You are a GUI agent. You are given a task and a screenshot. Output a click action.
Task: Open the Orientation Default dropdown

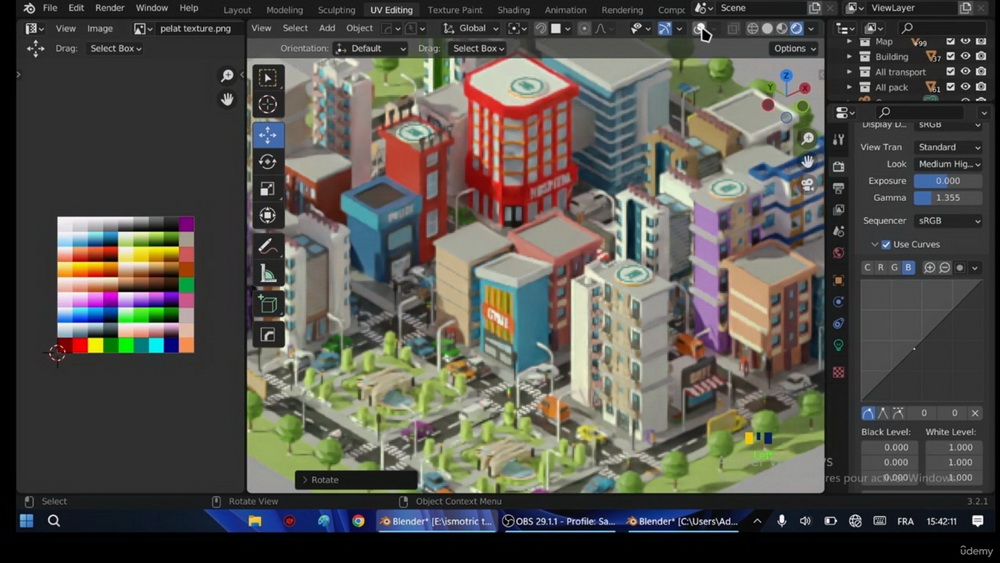[371, 48]
